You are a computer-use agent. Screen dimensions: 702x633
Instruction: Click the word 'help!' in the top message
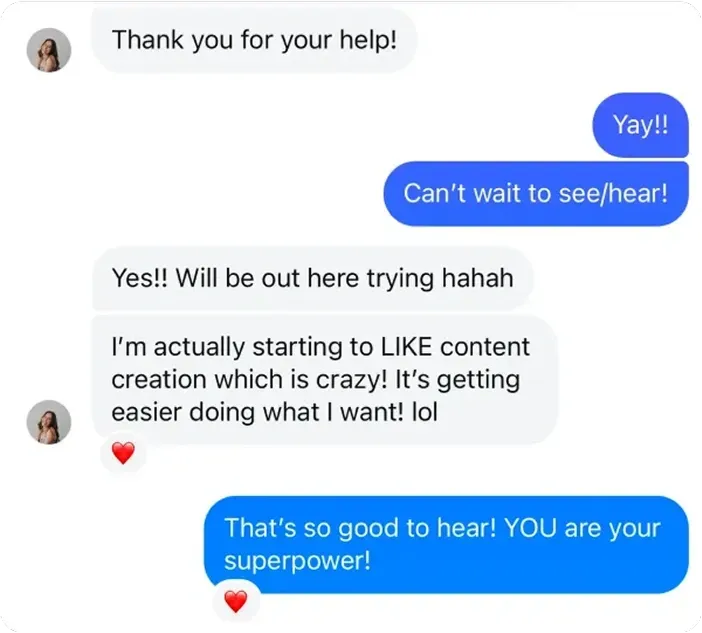pyautogui.click(x=368, y=40)
